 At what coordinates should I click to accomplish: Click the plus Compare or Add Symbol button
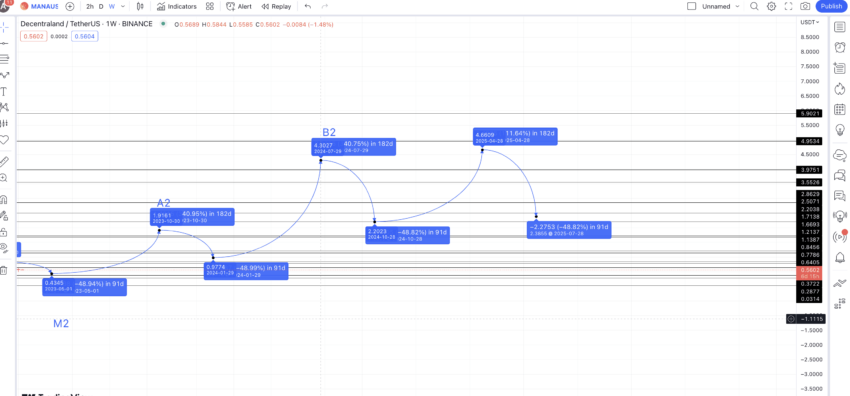click(70, 7)
